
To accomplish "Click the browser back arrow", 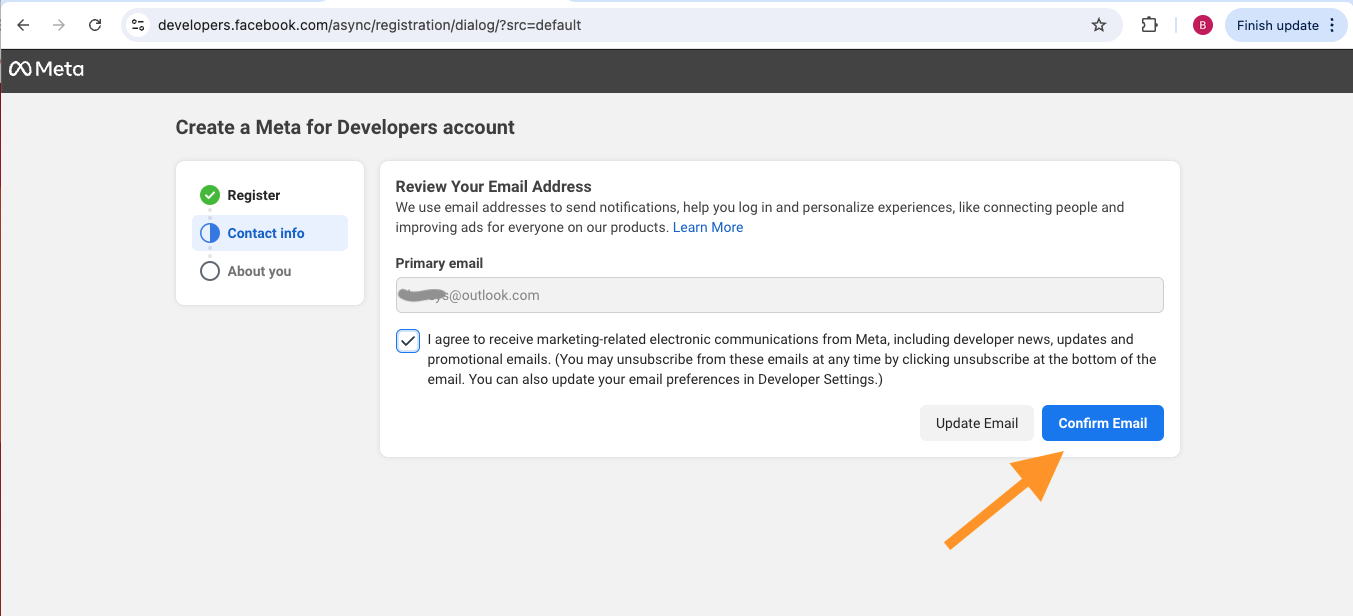I will click(23, 25).
